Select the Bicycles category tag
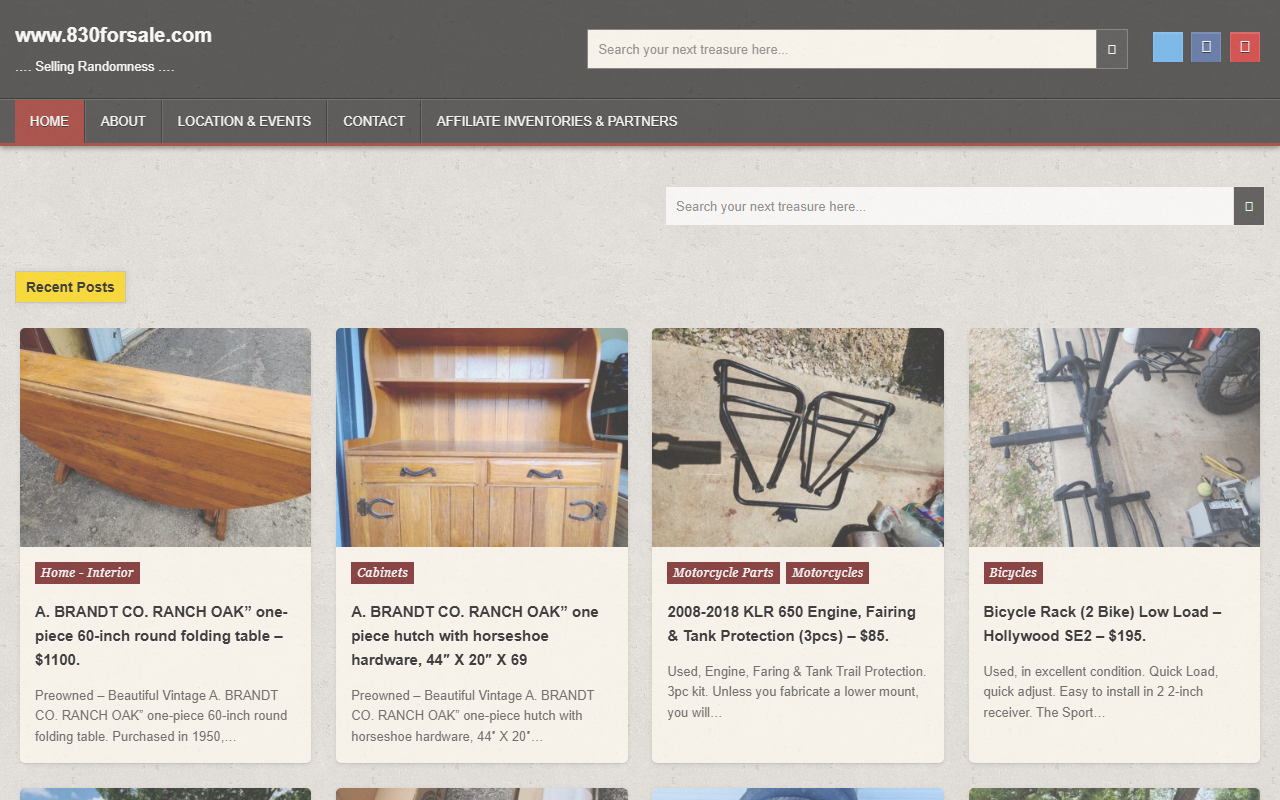Image resolution: width=1280 pixels, height=800 pixels. coord(1013,573)
